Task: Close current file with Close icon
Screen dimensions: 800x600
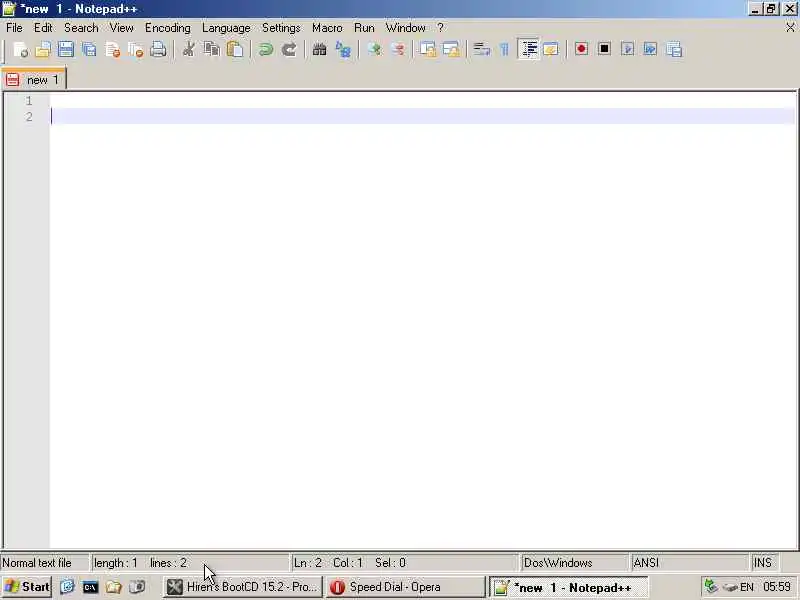Action: pyautogui.click(x=112, y=49)
